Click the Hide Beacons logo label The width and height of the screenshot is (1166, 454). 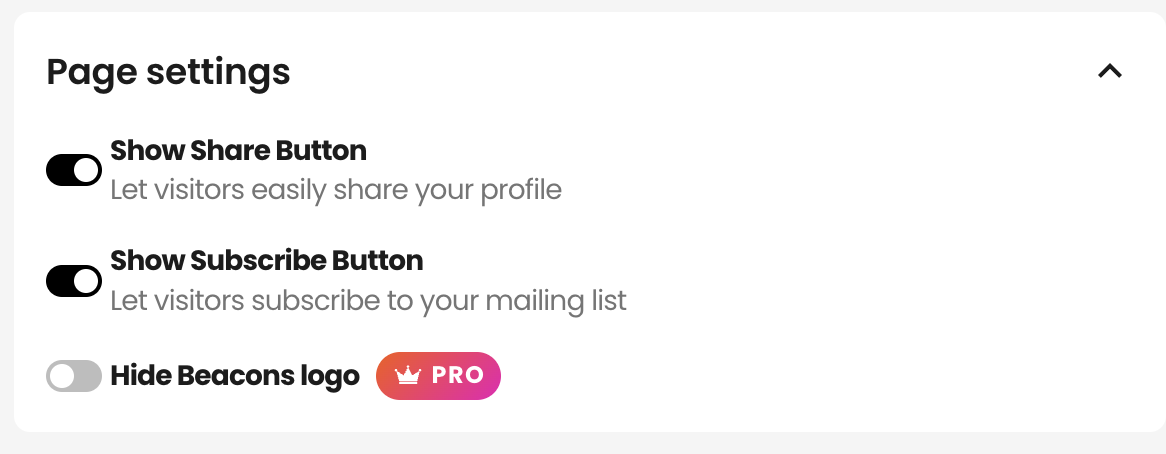pyautogui.click(x=235, y=376)
